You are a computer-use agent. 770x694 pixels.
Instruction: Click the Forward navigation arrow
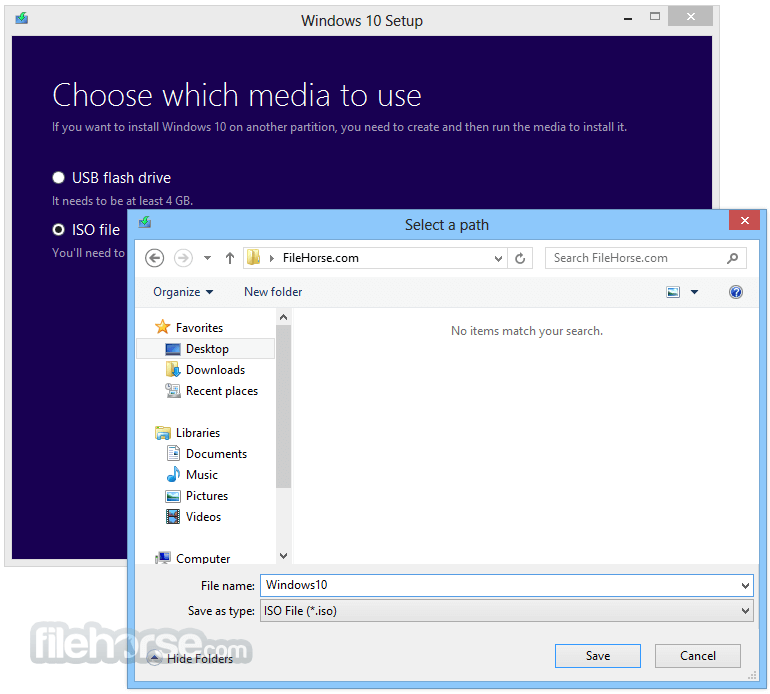183,258
